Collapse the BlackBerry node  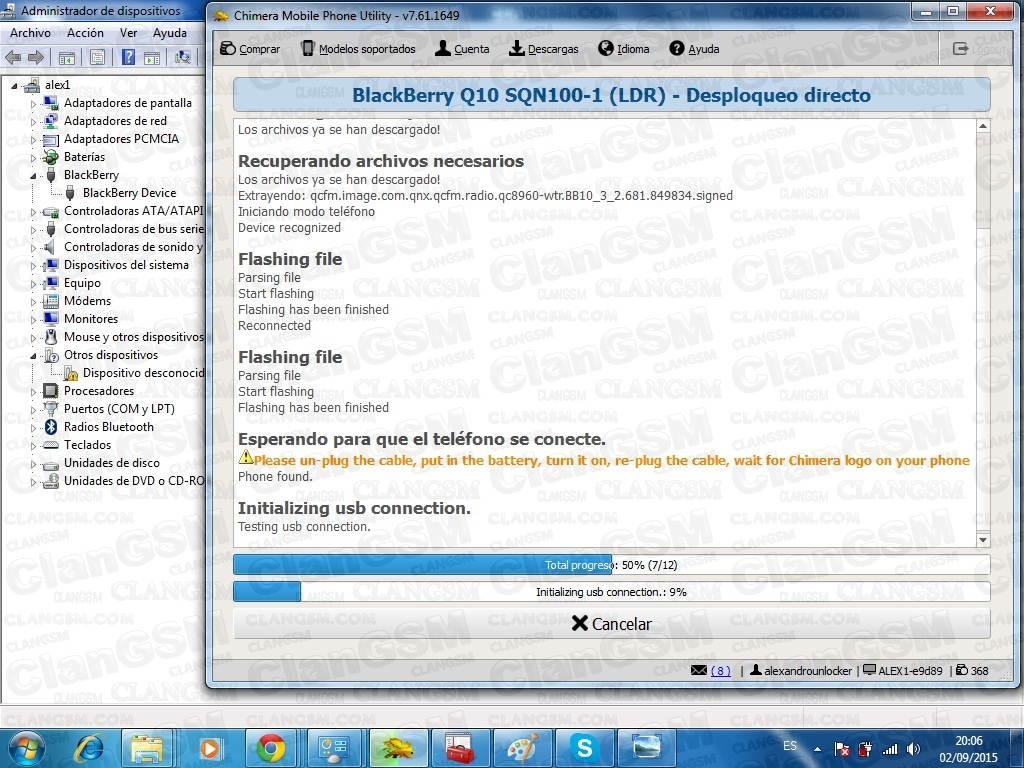(x=33, y=175)
